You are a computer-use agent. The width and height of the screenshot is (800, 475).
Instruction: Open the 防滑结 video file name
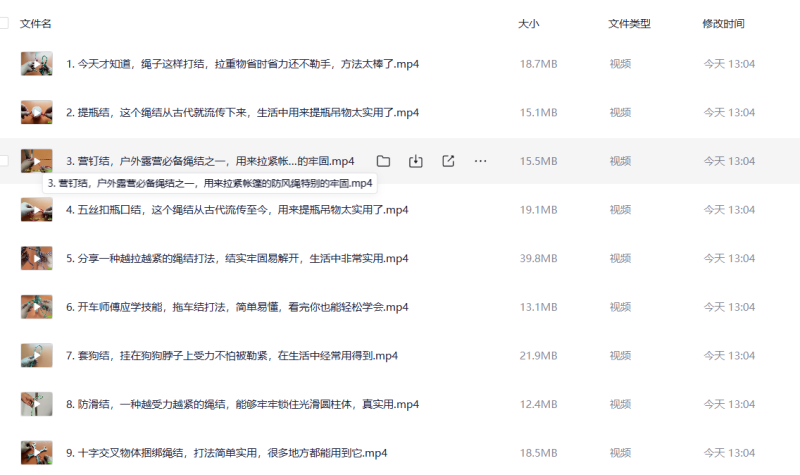coord(241,404)
